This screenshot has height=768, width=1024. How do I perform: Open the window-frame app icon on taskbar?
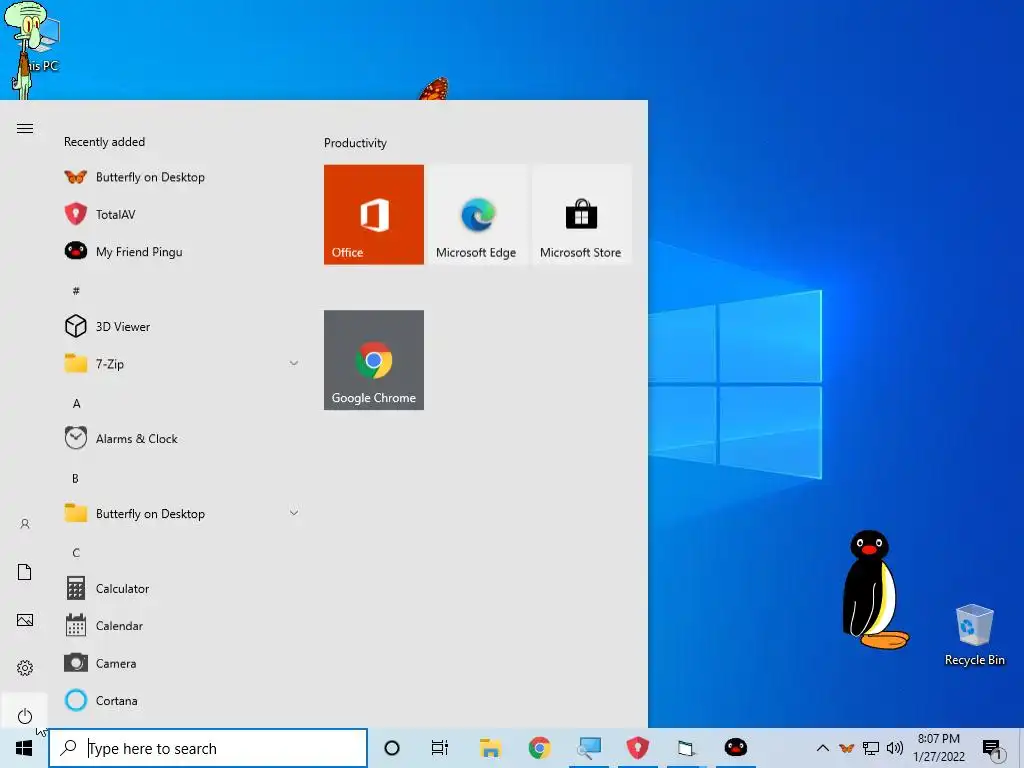(686, 748)
